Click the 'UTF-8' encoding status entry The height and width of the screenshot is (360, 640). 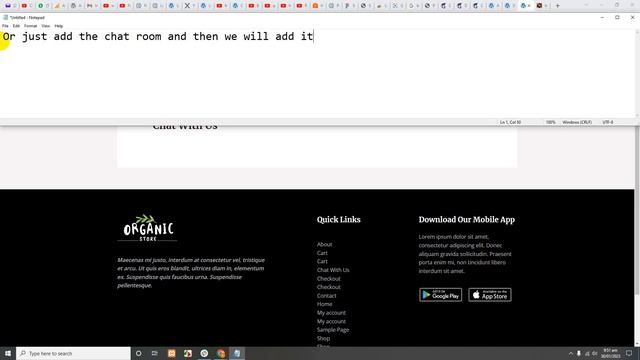click(x=608, y=122)
